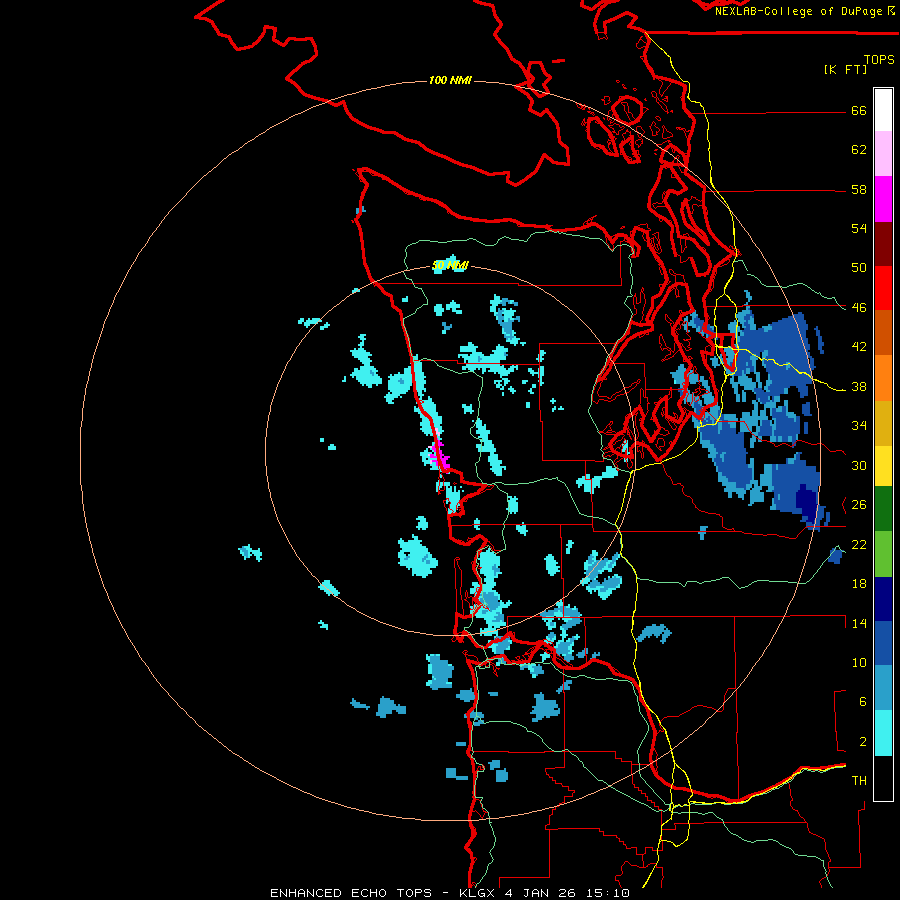The height and width of the screenshot is (900, 900).
Task: Click the magenta 58 kft legend swatch
Action: pyautogui.click(x=883, y=199)
